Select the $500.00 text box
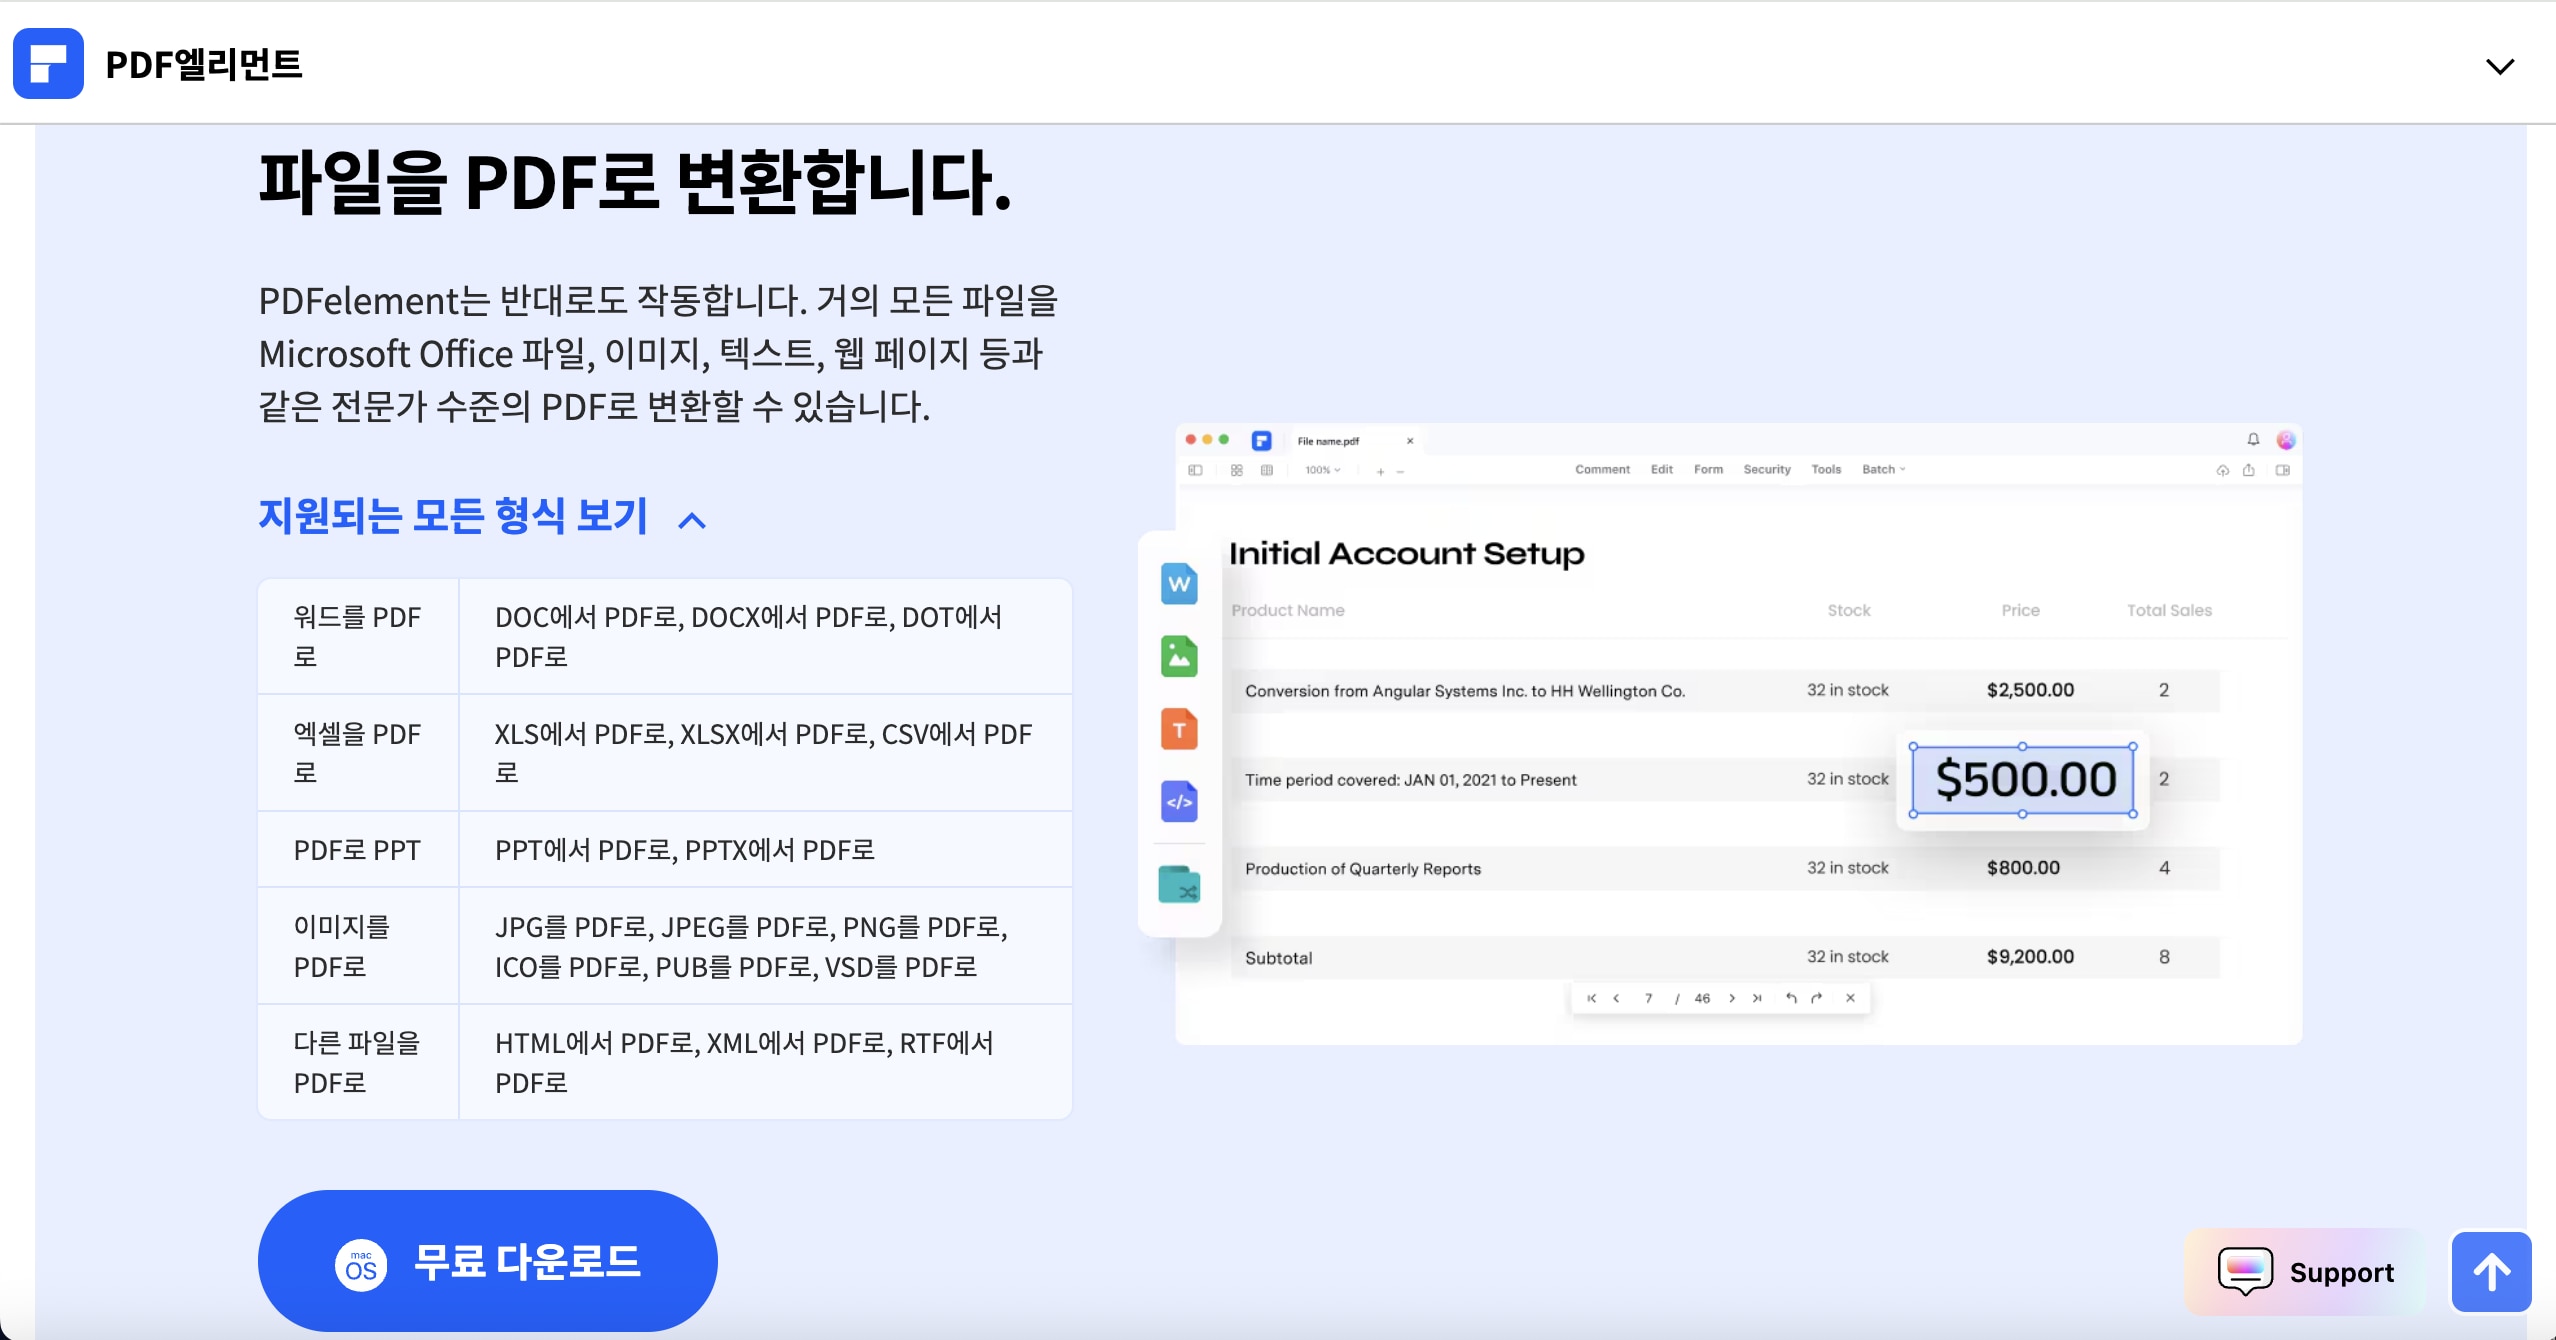Screen dimensions: 2556x1340 point(2023,780)
